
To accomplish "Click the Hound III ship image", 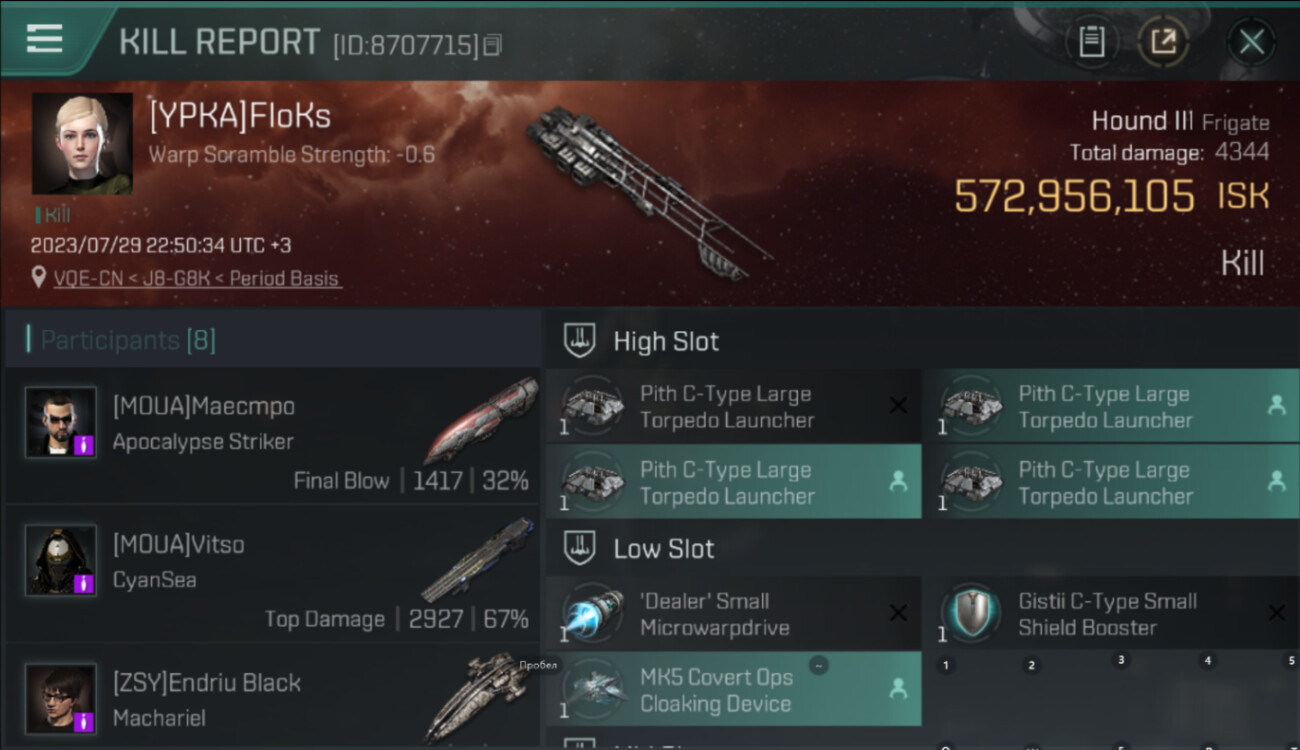I will 650,190.
